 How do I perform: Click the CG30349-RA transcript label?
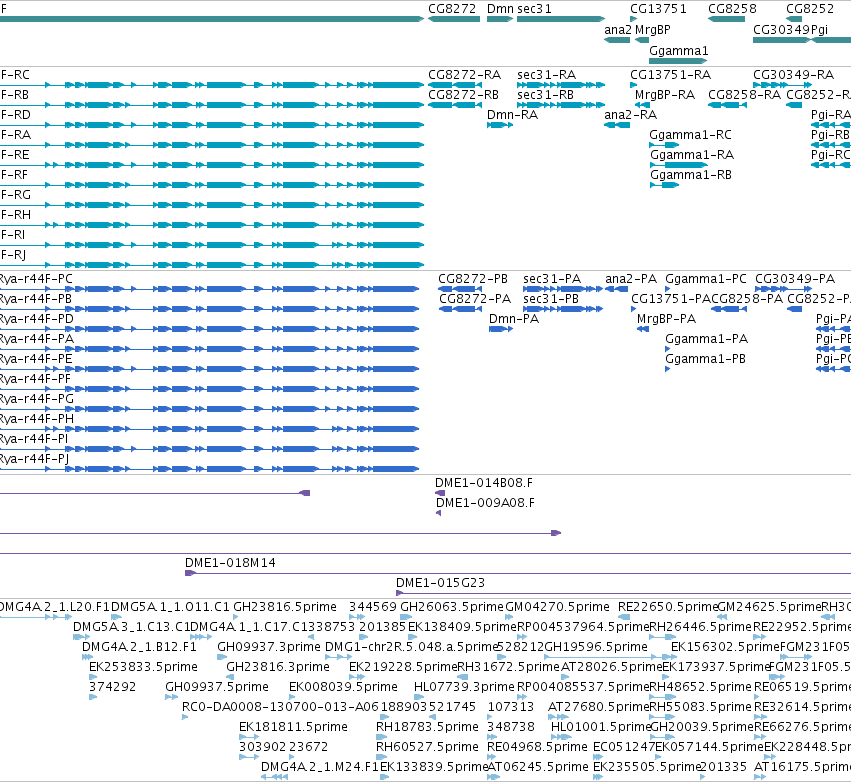click(793, 74)
